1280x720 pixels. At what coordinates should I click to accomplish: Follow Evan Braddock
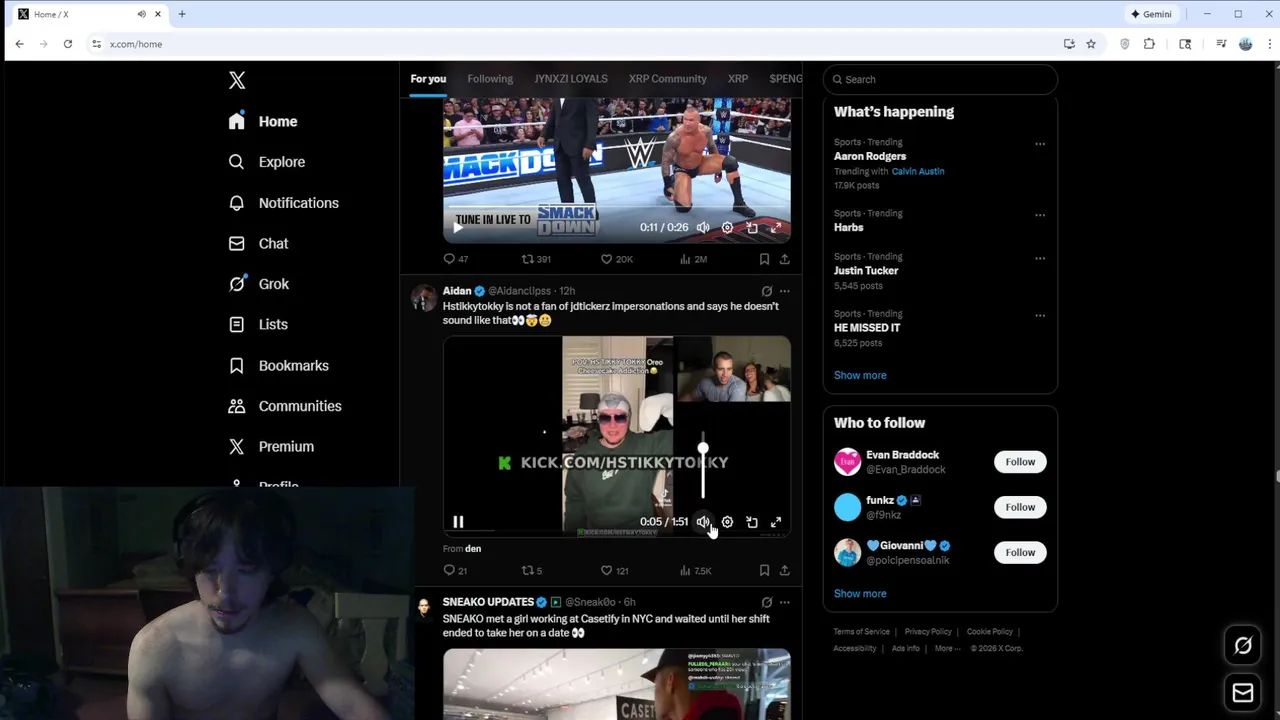[x=1020, y=462]
